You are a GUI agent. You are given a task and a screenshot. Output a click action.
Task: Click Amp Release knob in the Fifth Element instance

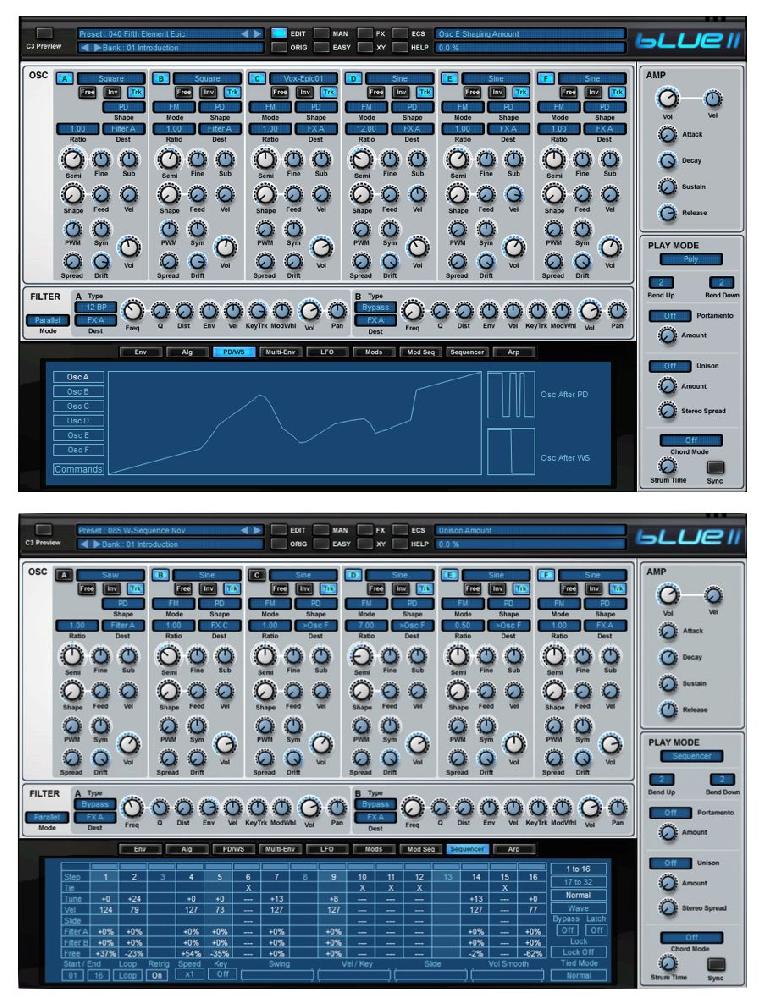[x=668, y=213]
